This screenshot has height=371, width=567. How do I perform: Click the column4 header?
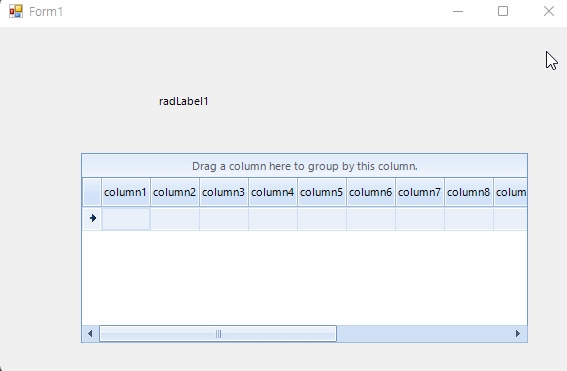pos(273,192)
